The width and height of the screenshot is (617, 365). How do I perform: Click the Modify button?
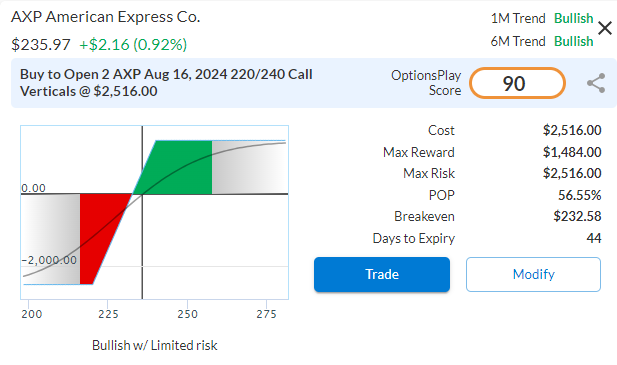point(533,274)
